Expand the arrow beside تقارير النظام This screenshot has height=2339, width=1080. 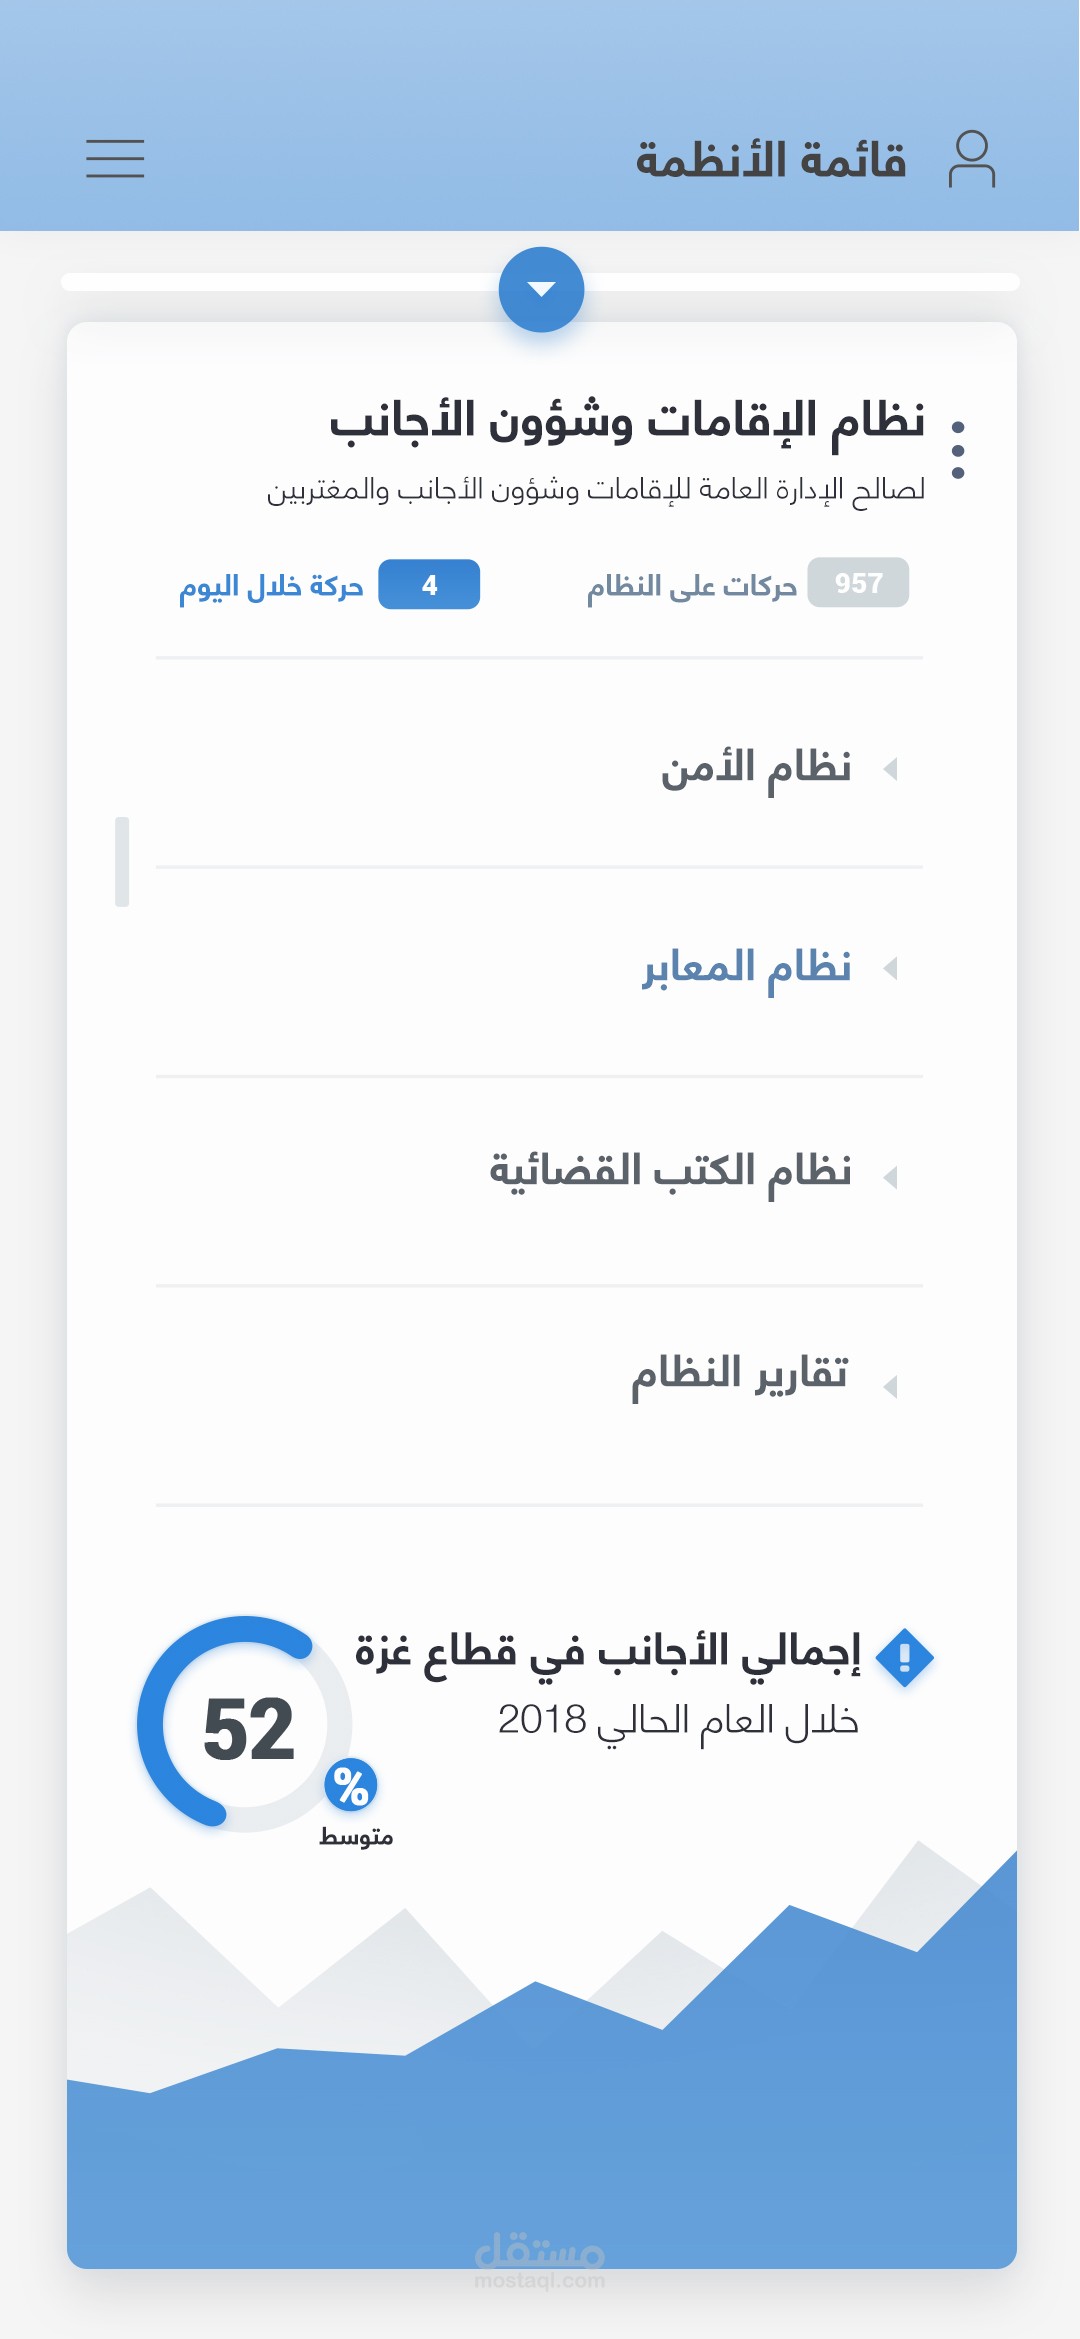click(890, 1386)
